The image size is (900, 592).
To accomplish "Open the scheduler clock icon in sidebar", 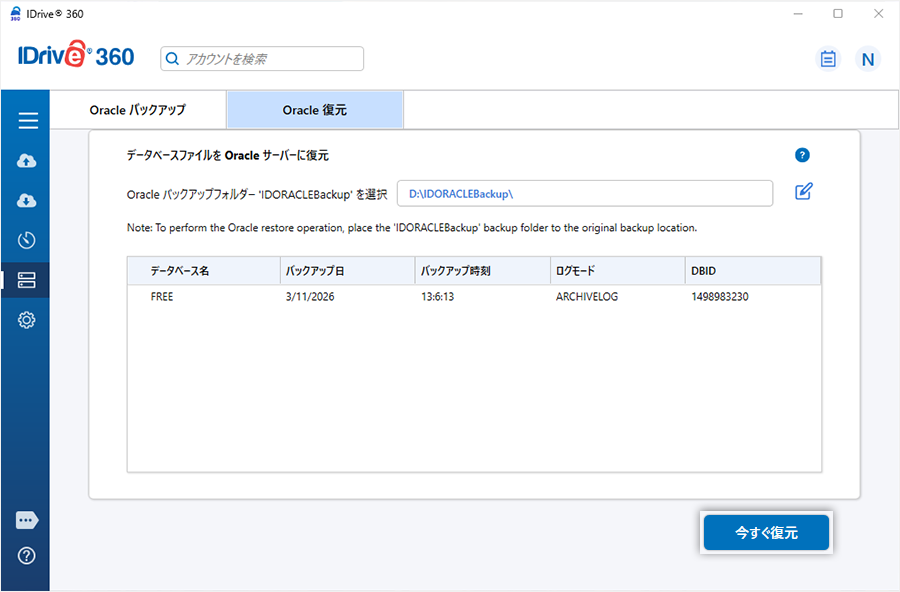I will point(27,240).
